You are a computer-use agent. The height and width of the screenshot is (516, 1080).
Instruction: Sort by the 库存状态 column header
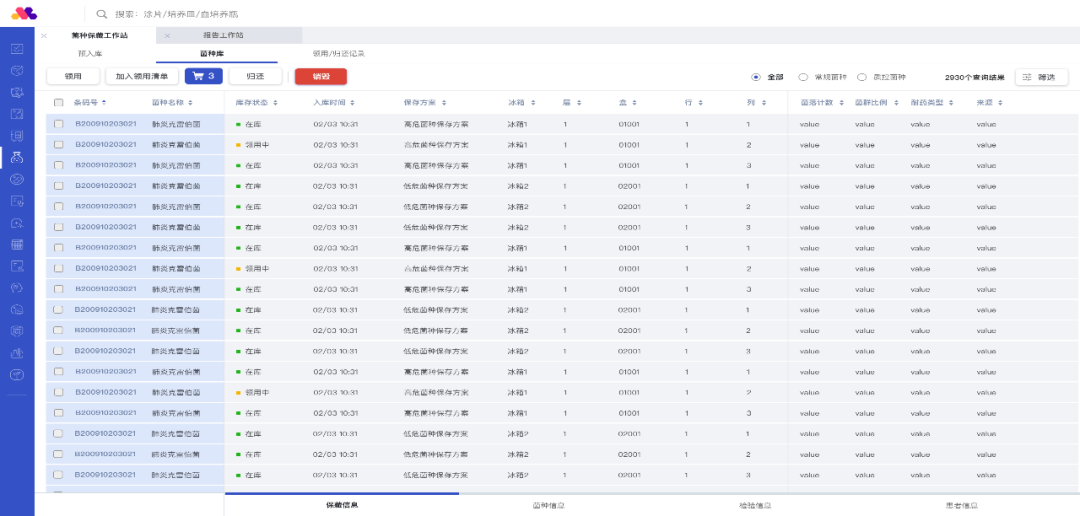click(255, 102)
